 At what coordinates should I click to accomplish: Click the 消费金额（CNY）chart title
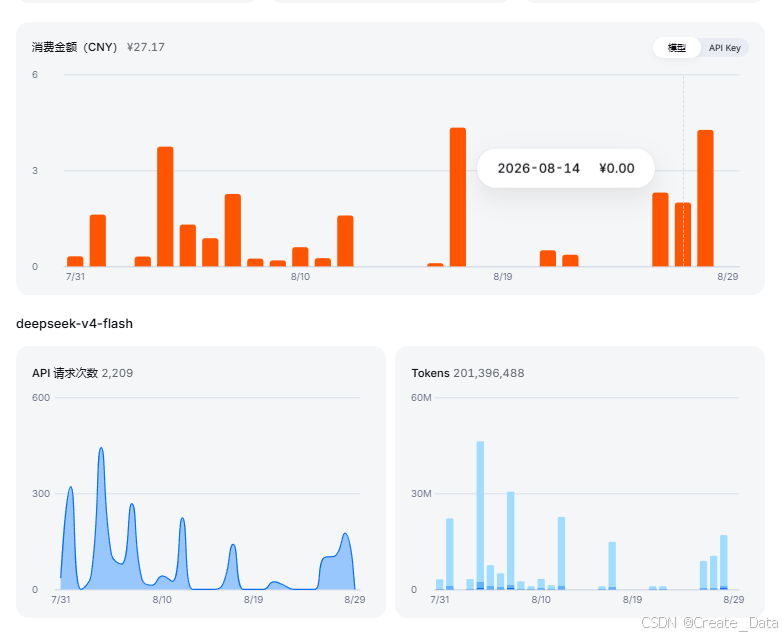(75, 47)
